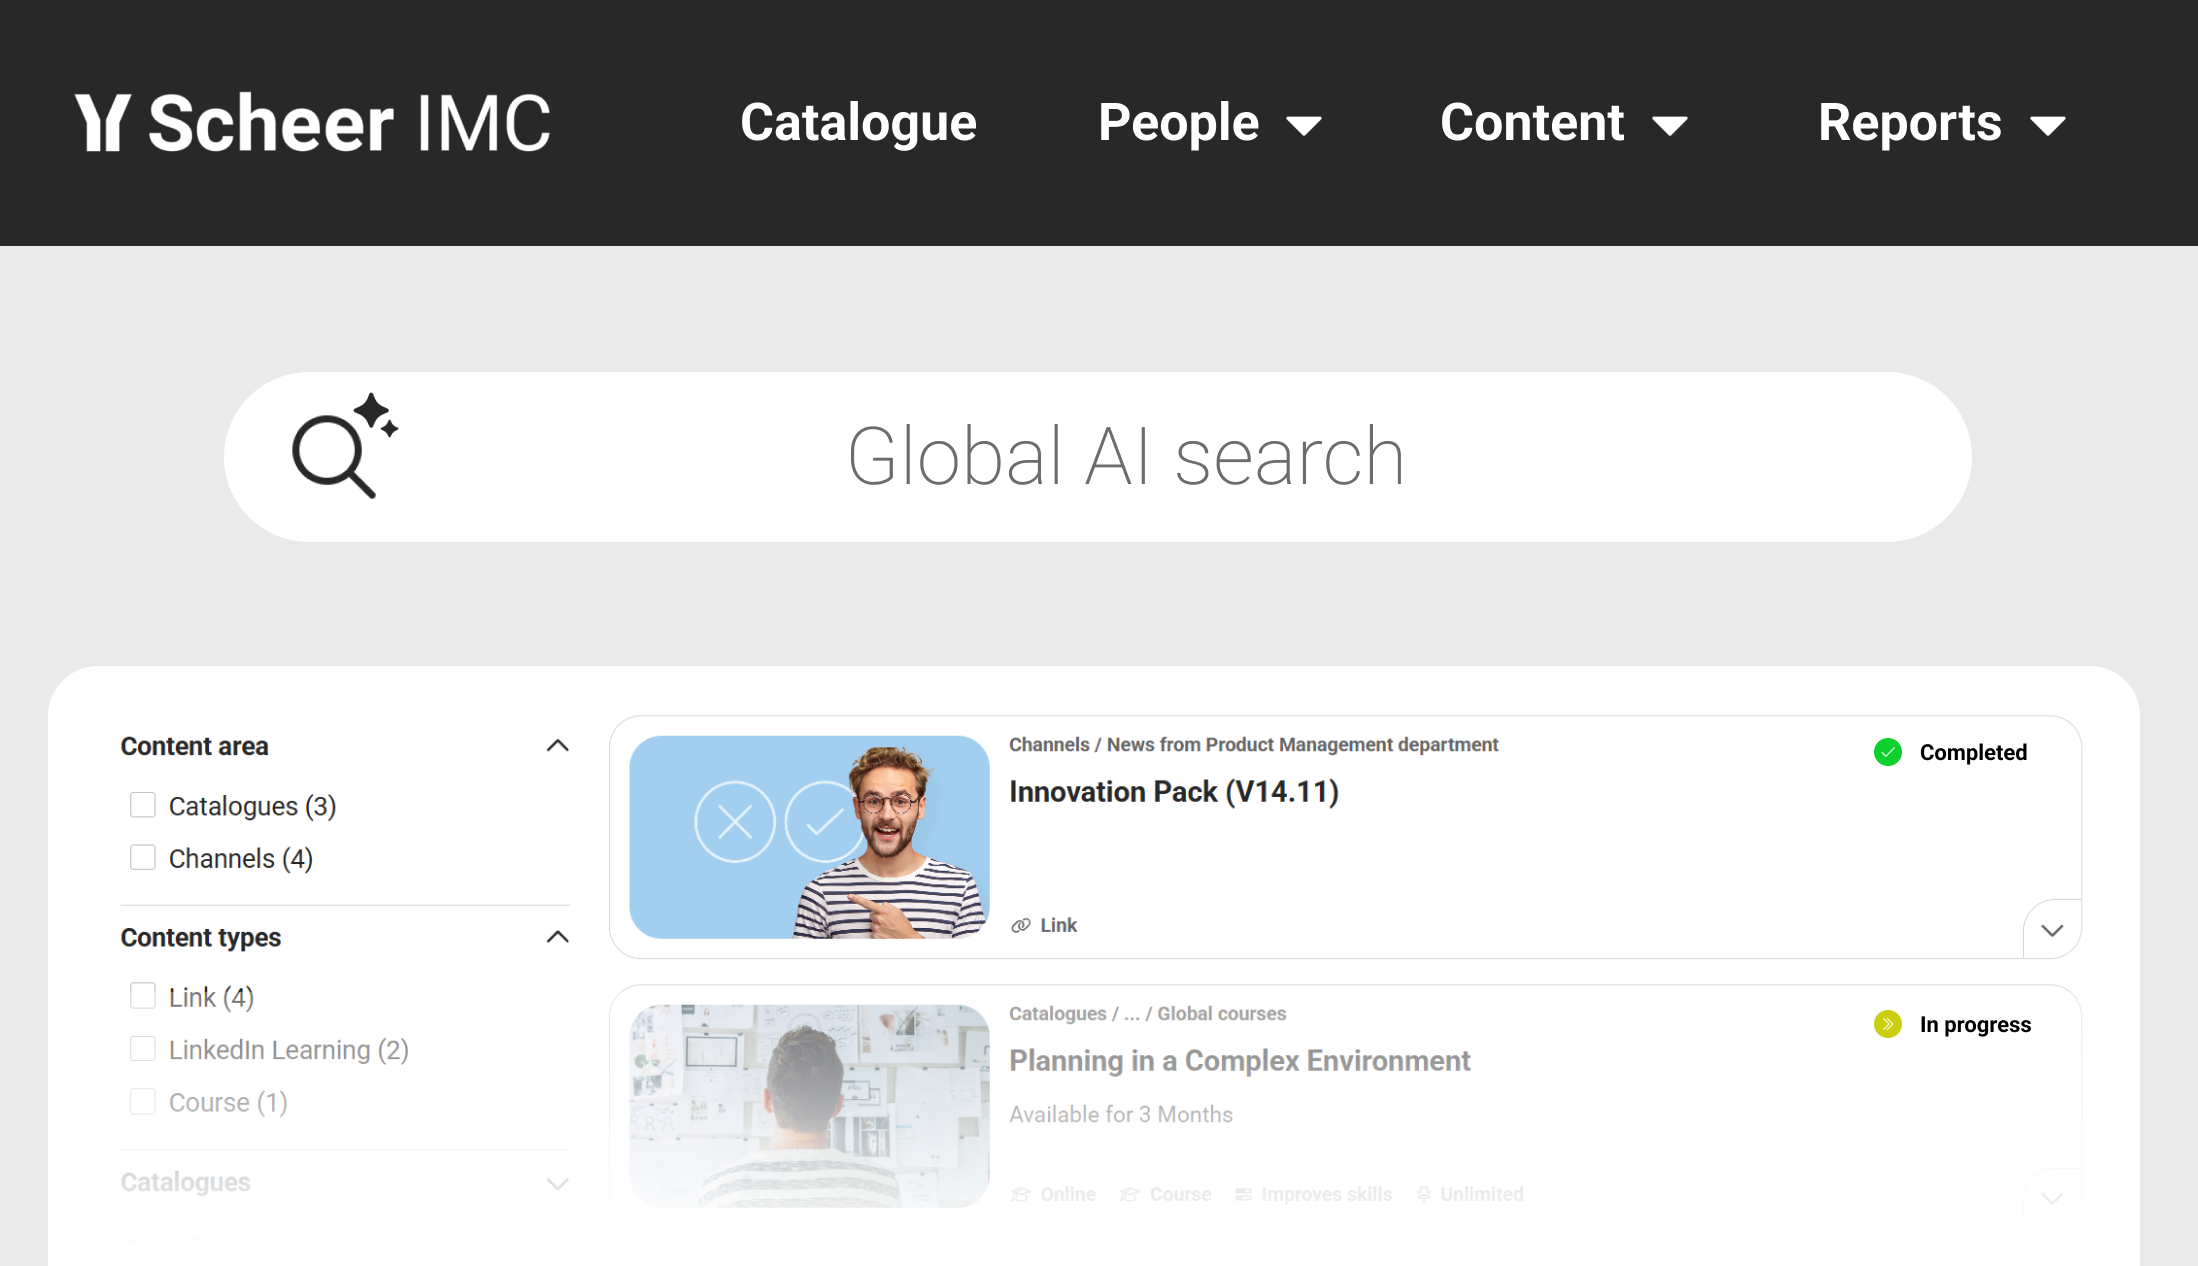Go to the Catalogue menu item
2198x1266 pixels.
pos(858,123)
